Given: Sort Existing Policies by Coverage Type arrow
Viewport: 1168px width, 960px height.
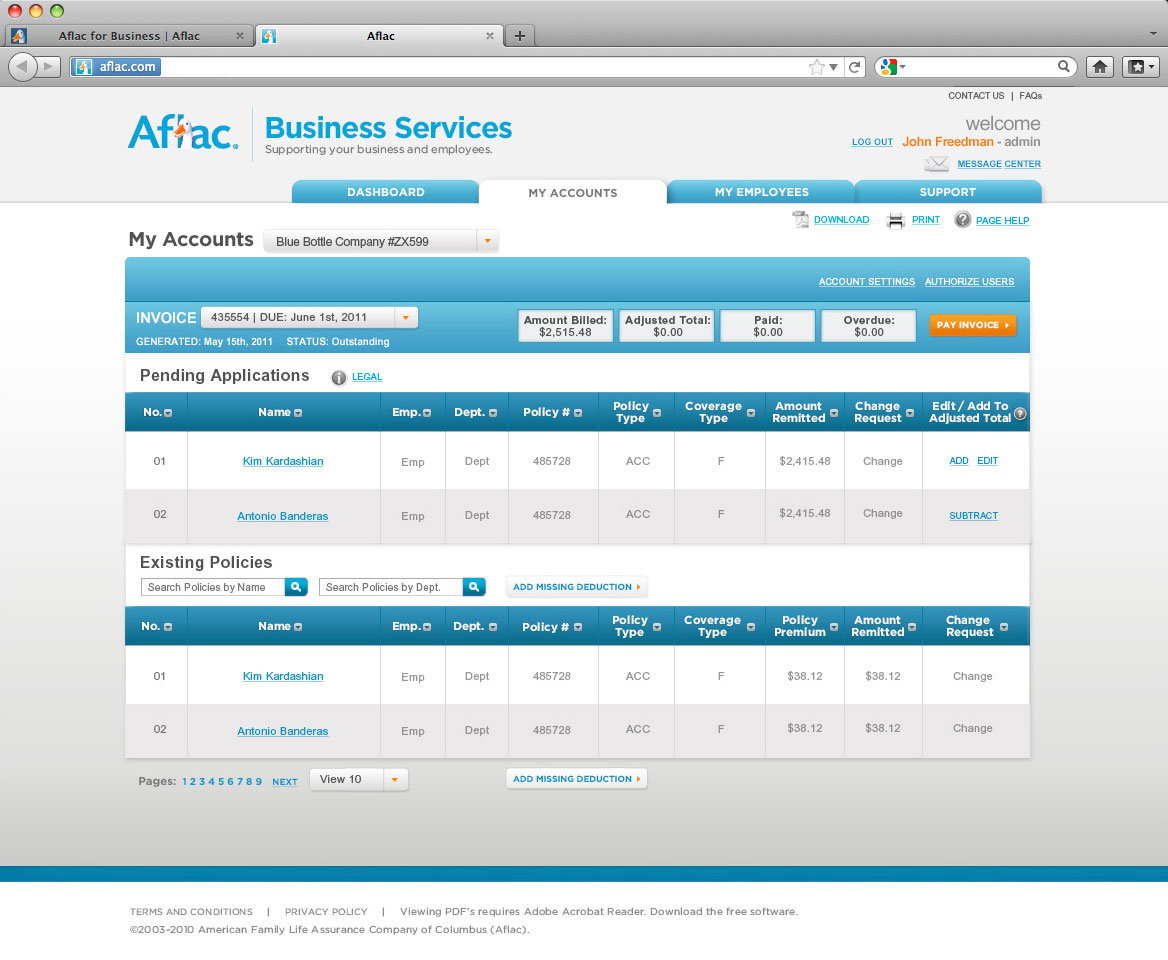Looking at the screenshot, I should 750,627.
